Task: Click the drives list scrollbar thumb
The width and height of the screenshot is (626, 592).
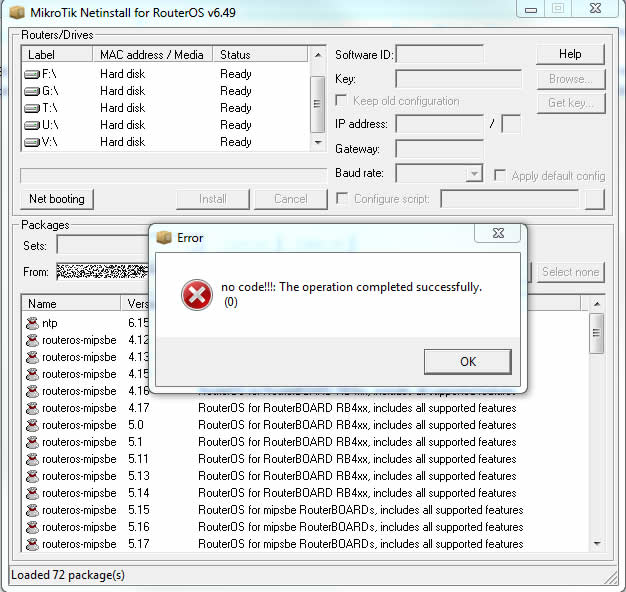Action: (x=317, y=104)
